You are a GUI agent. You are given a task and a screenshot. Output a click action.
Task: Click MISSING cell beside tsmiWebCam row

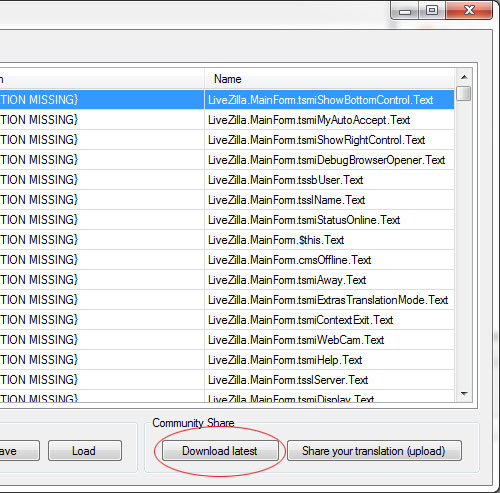[102, 340]
